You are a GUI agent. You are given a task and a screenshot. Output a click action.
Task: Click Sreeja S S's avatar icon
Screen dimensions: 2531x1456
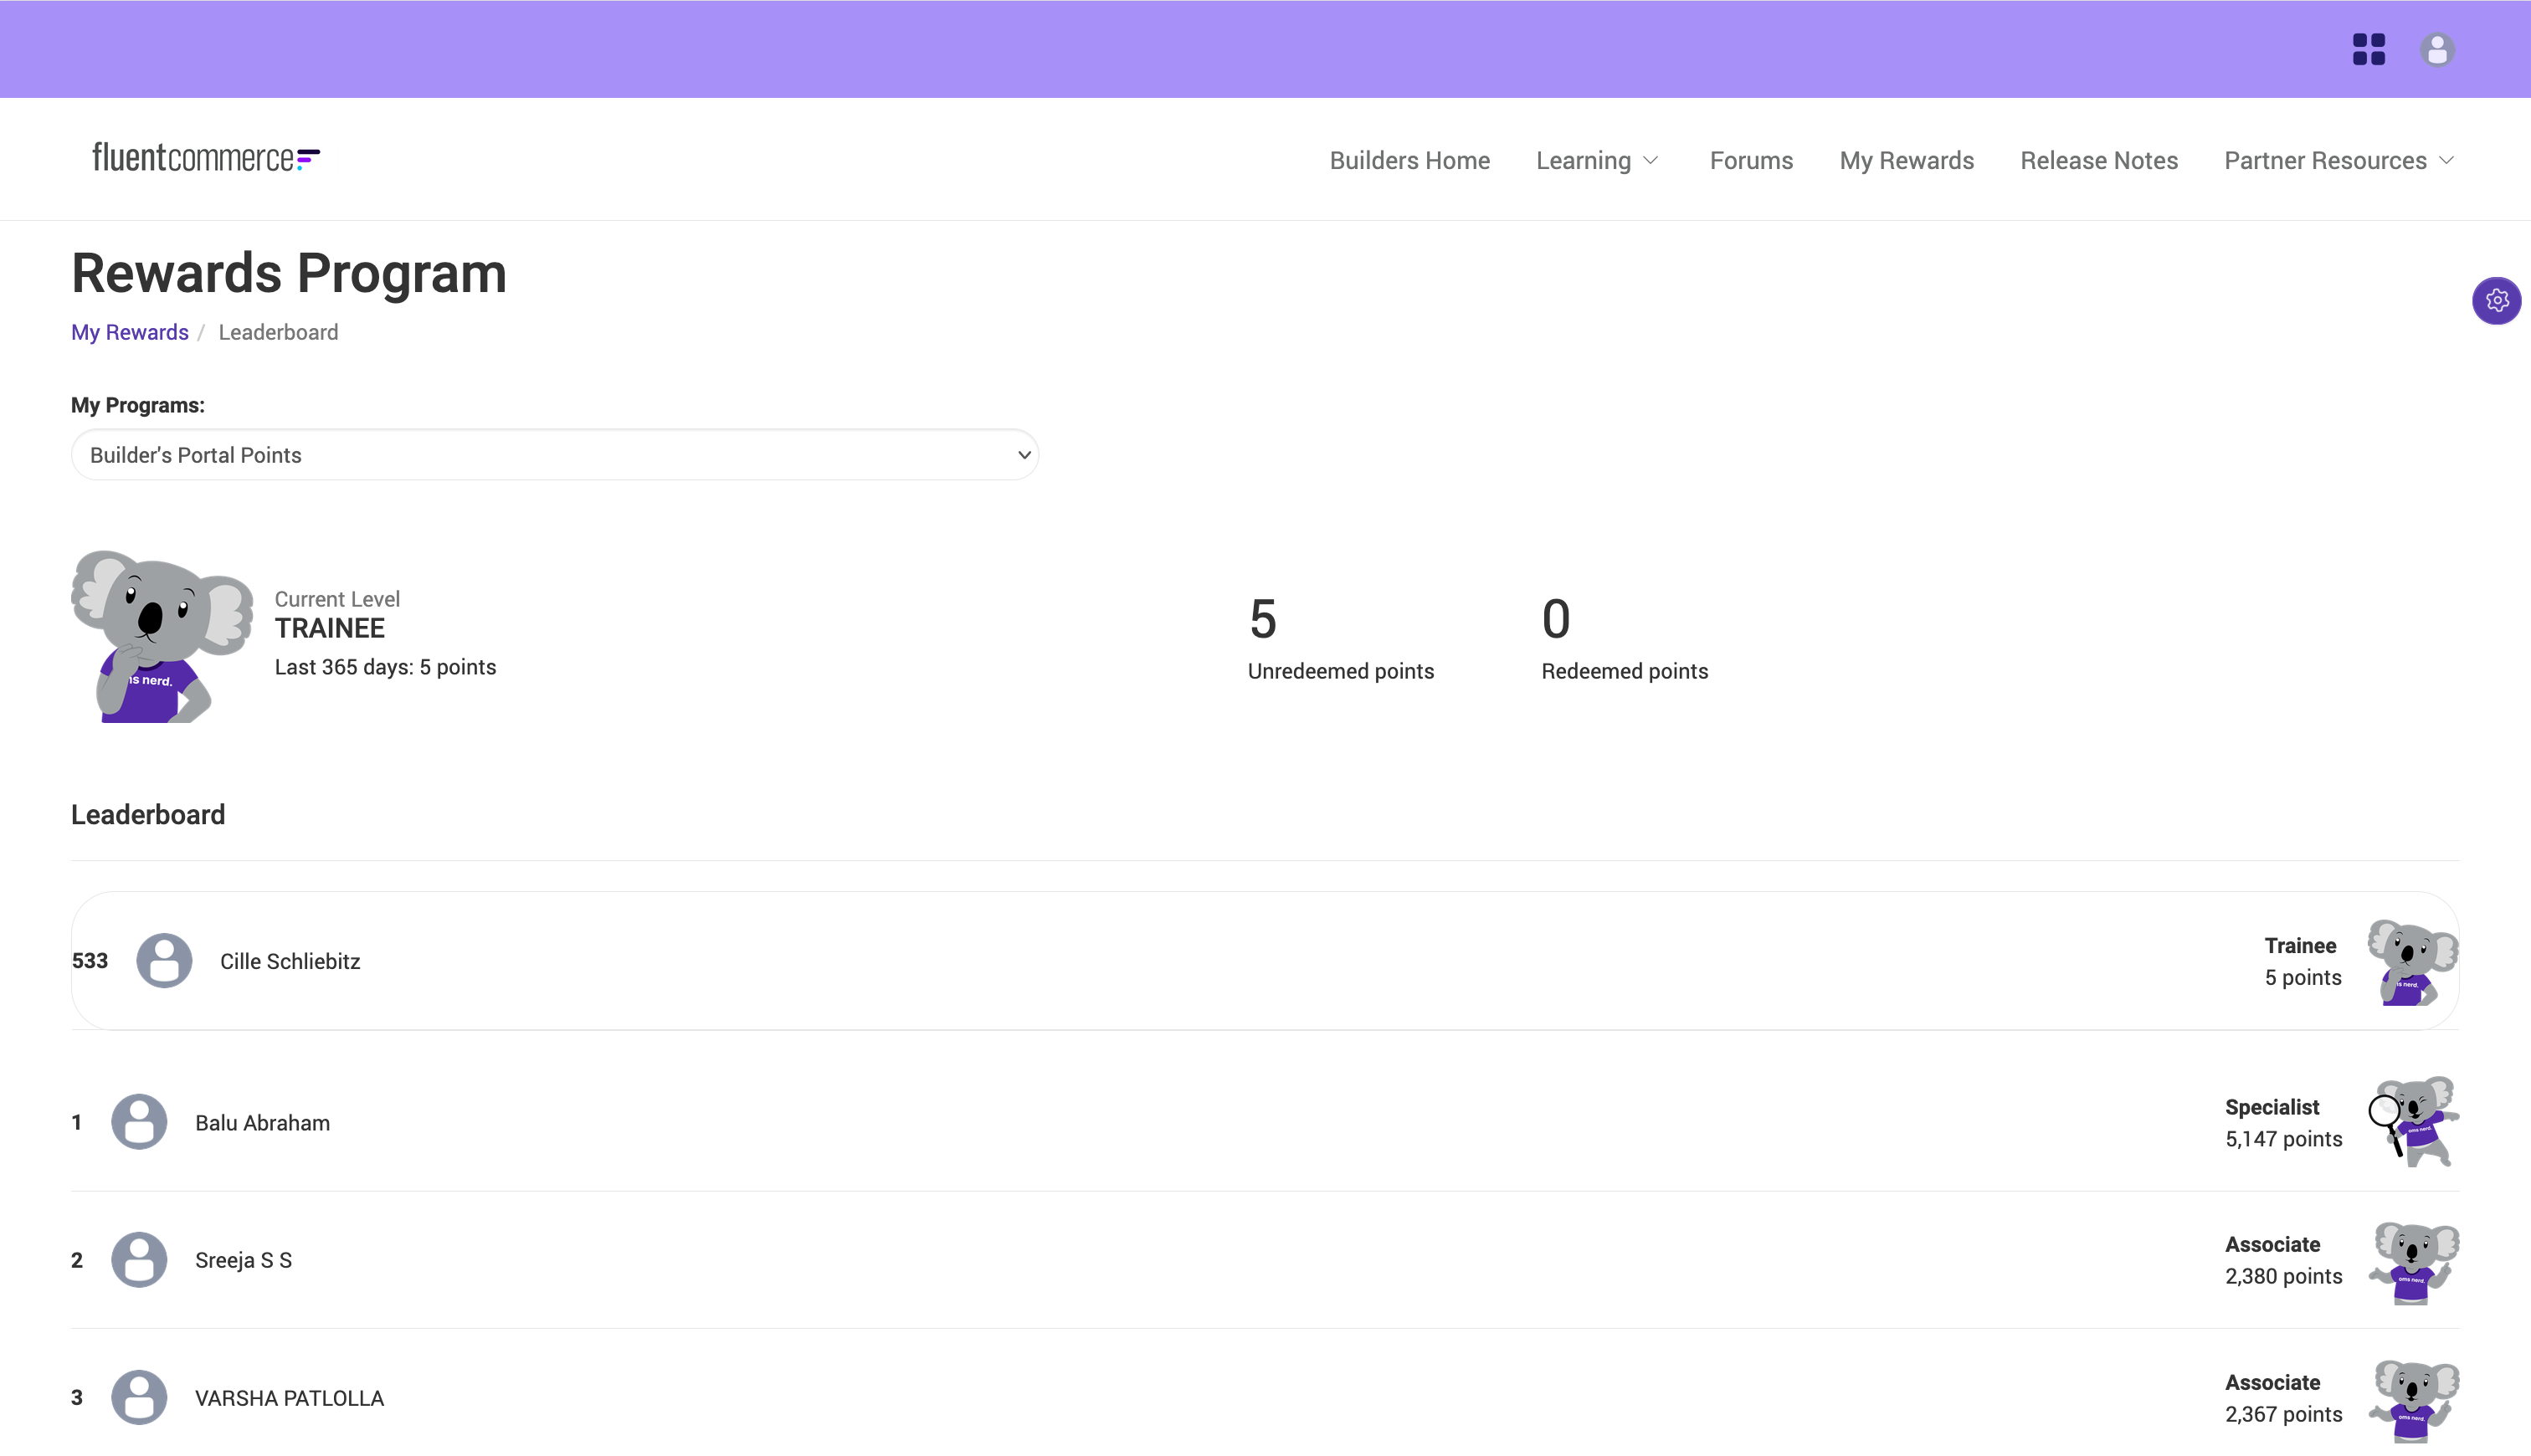click(139, 1259)
